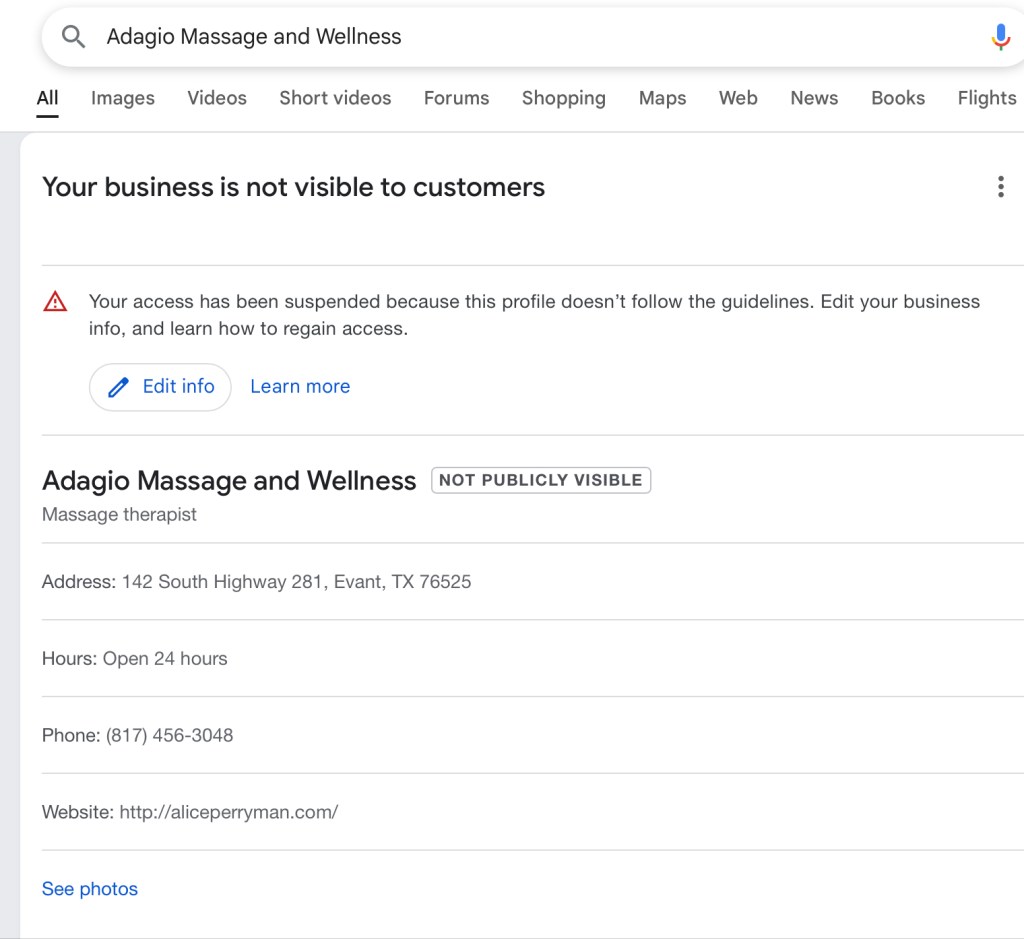Open the See photos link
This screenshot has height=939, width=1024.
coord(90,889)
